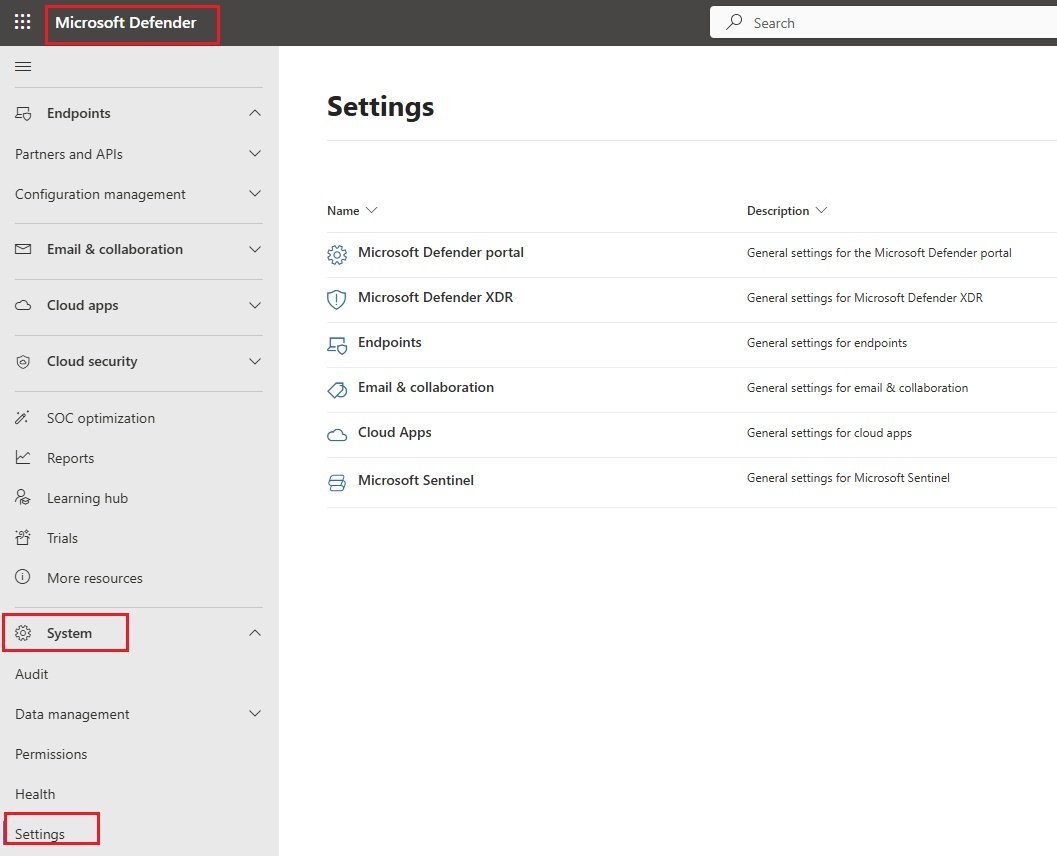The width and height of the screenshot is (1057, 856).
Task: Click the Microsoft Defender XDR shield icon
Action: coord(336,299)
